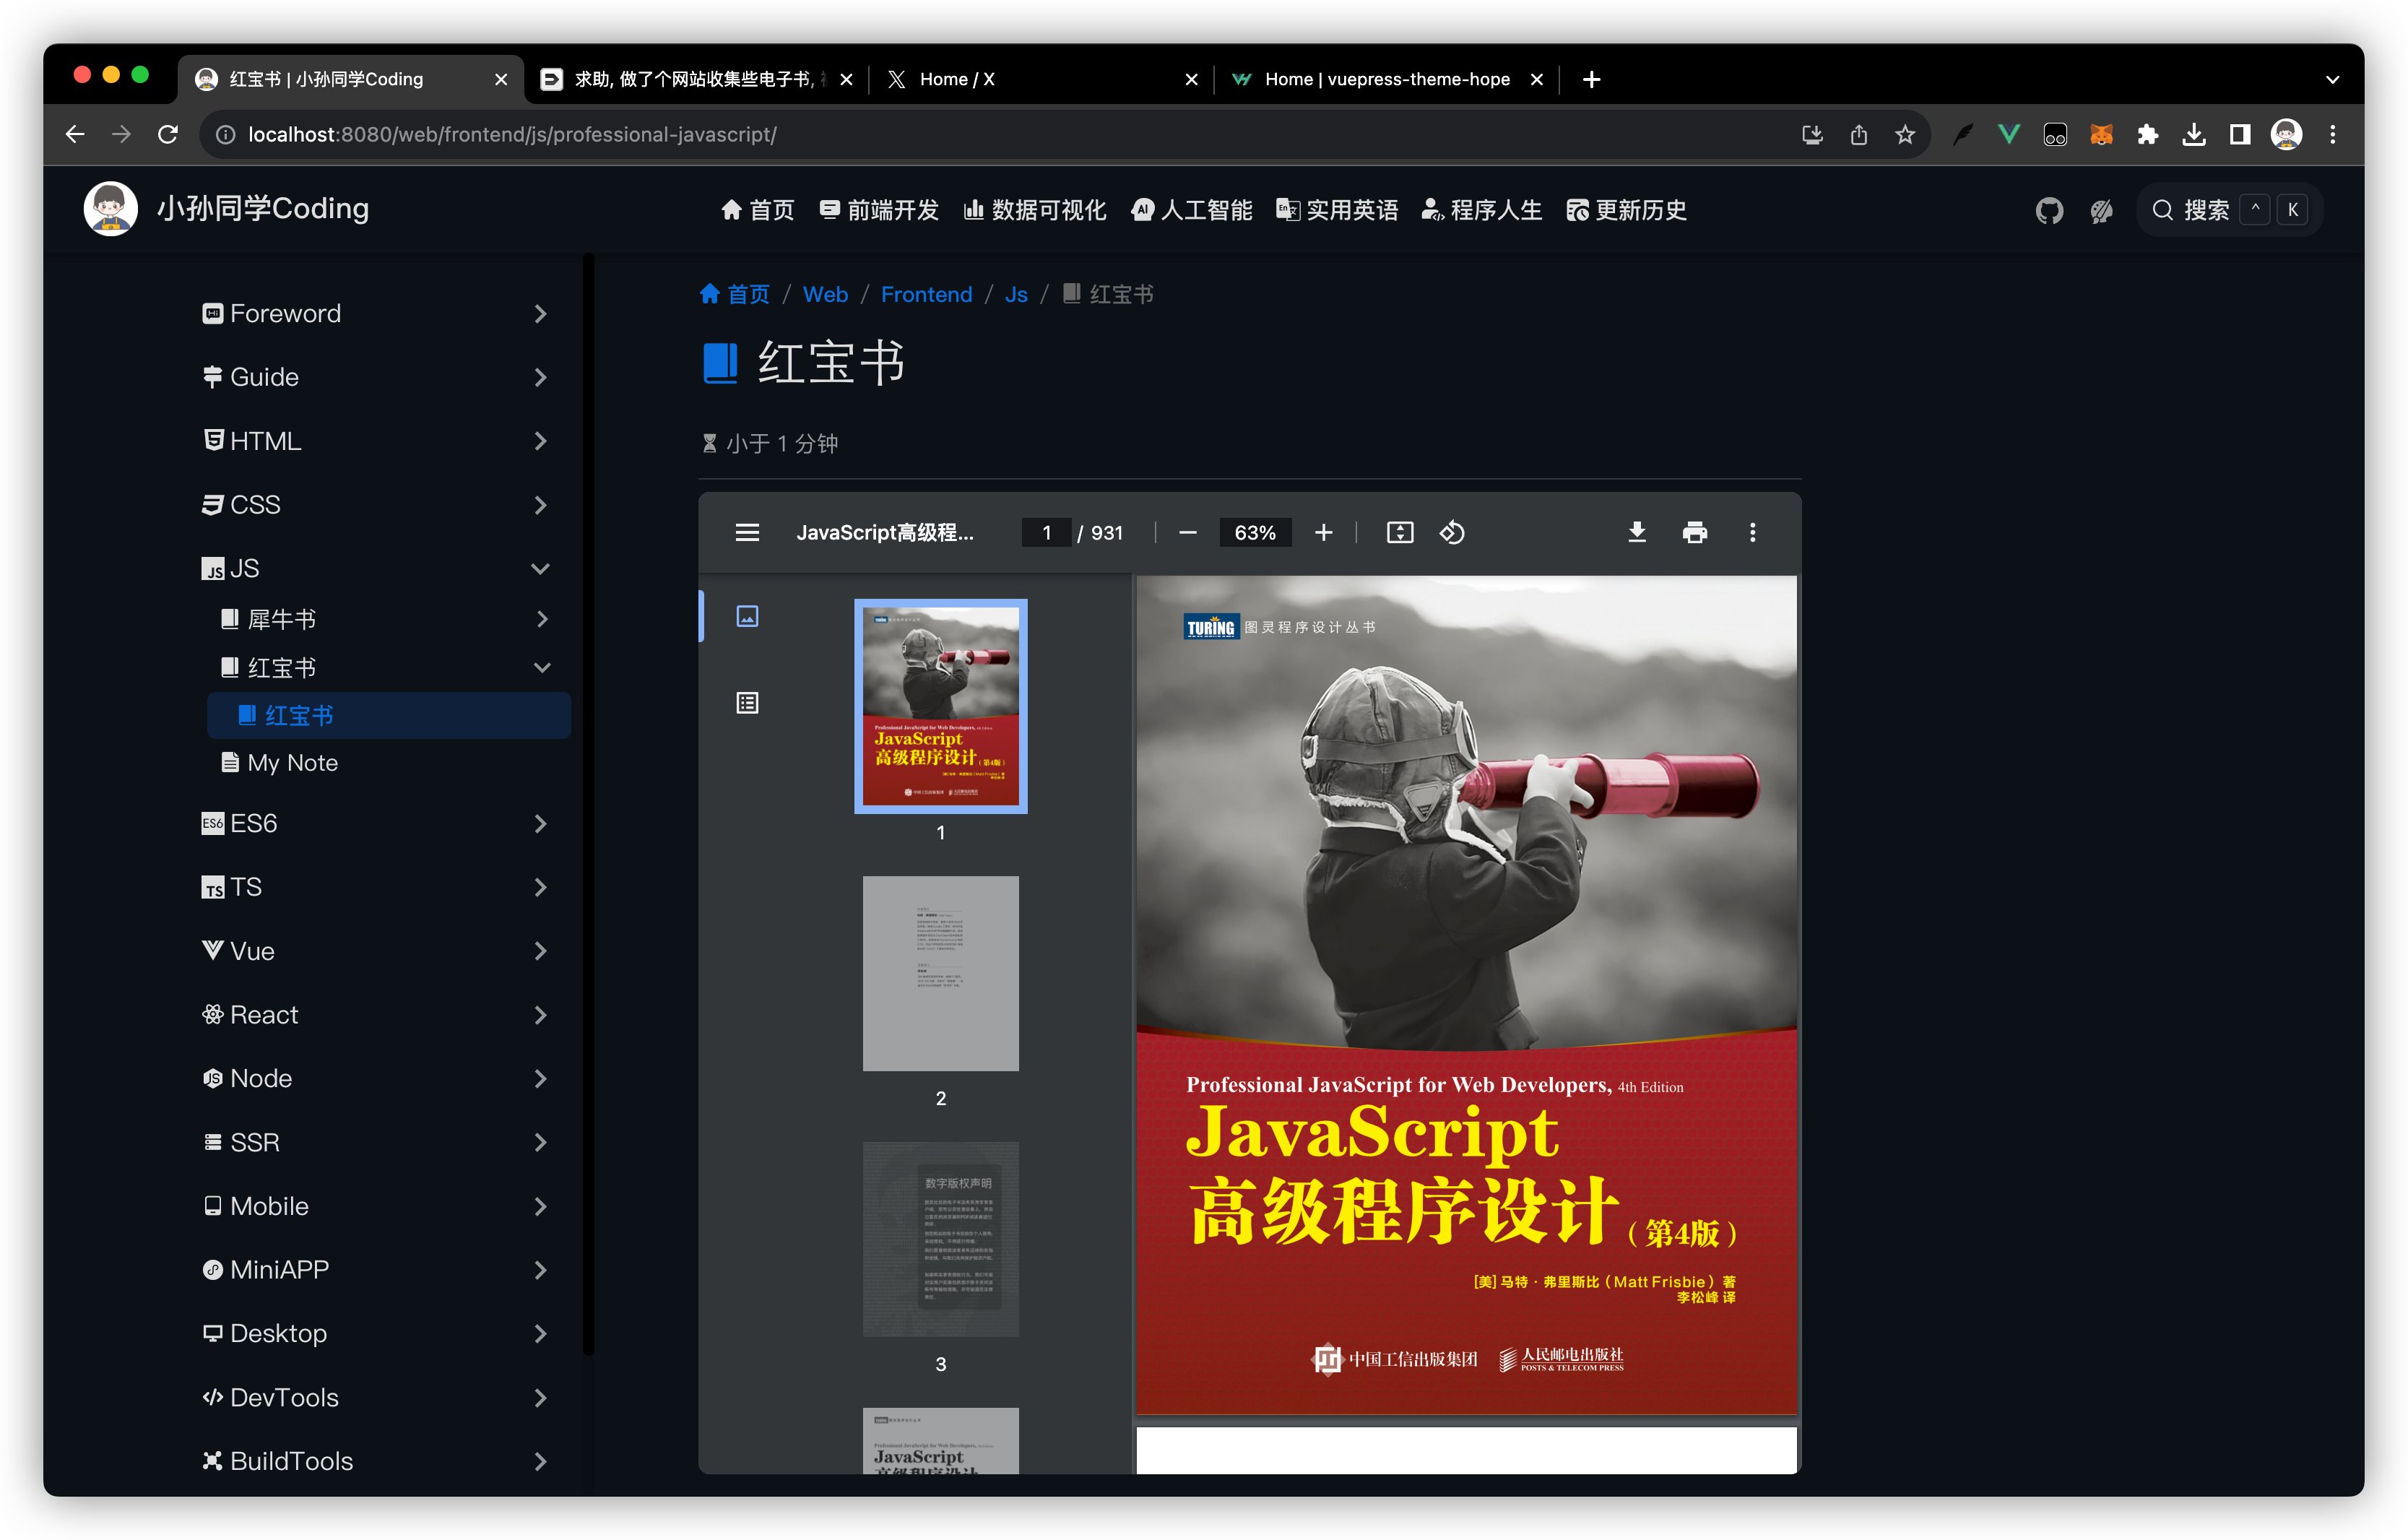Open the 数据可视化 navbar menu

click(x=1035, y=210)
